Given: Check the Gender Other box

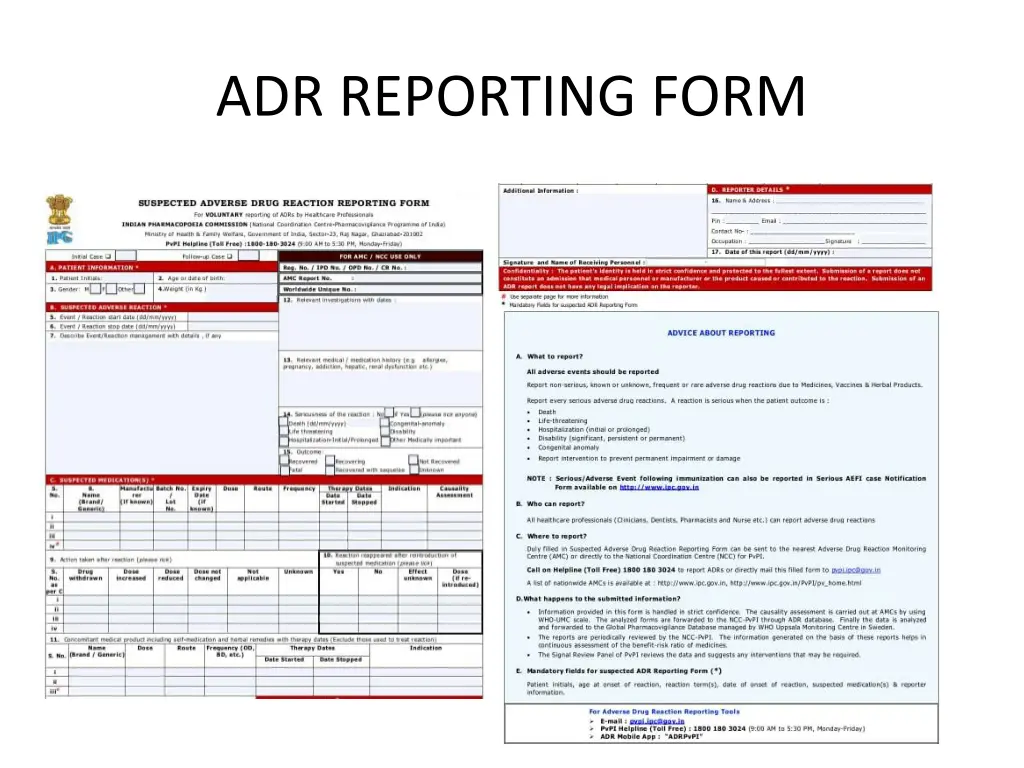Looking at the screenshot, I should point(139,289).
